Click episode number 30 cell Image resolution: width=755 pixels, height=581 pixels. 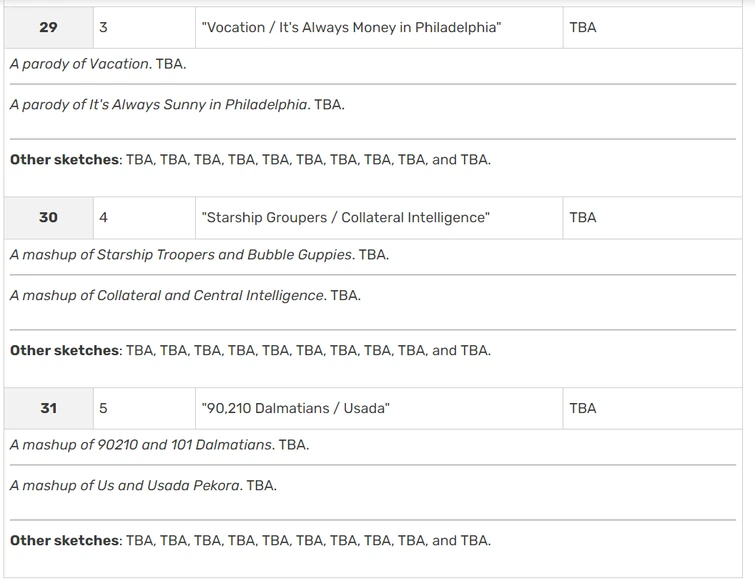click(49, 218)
